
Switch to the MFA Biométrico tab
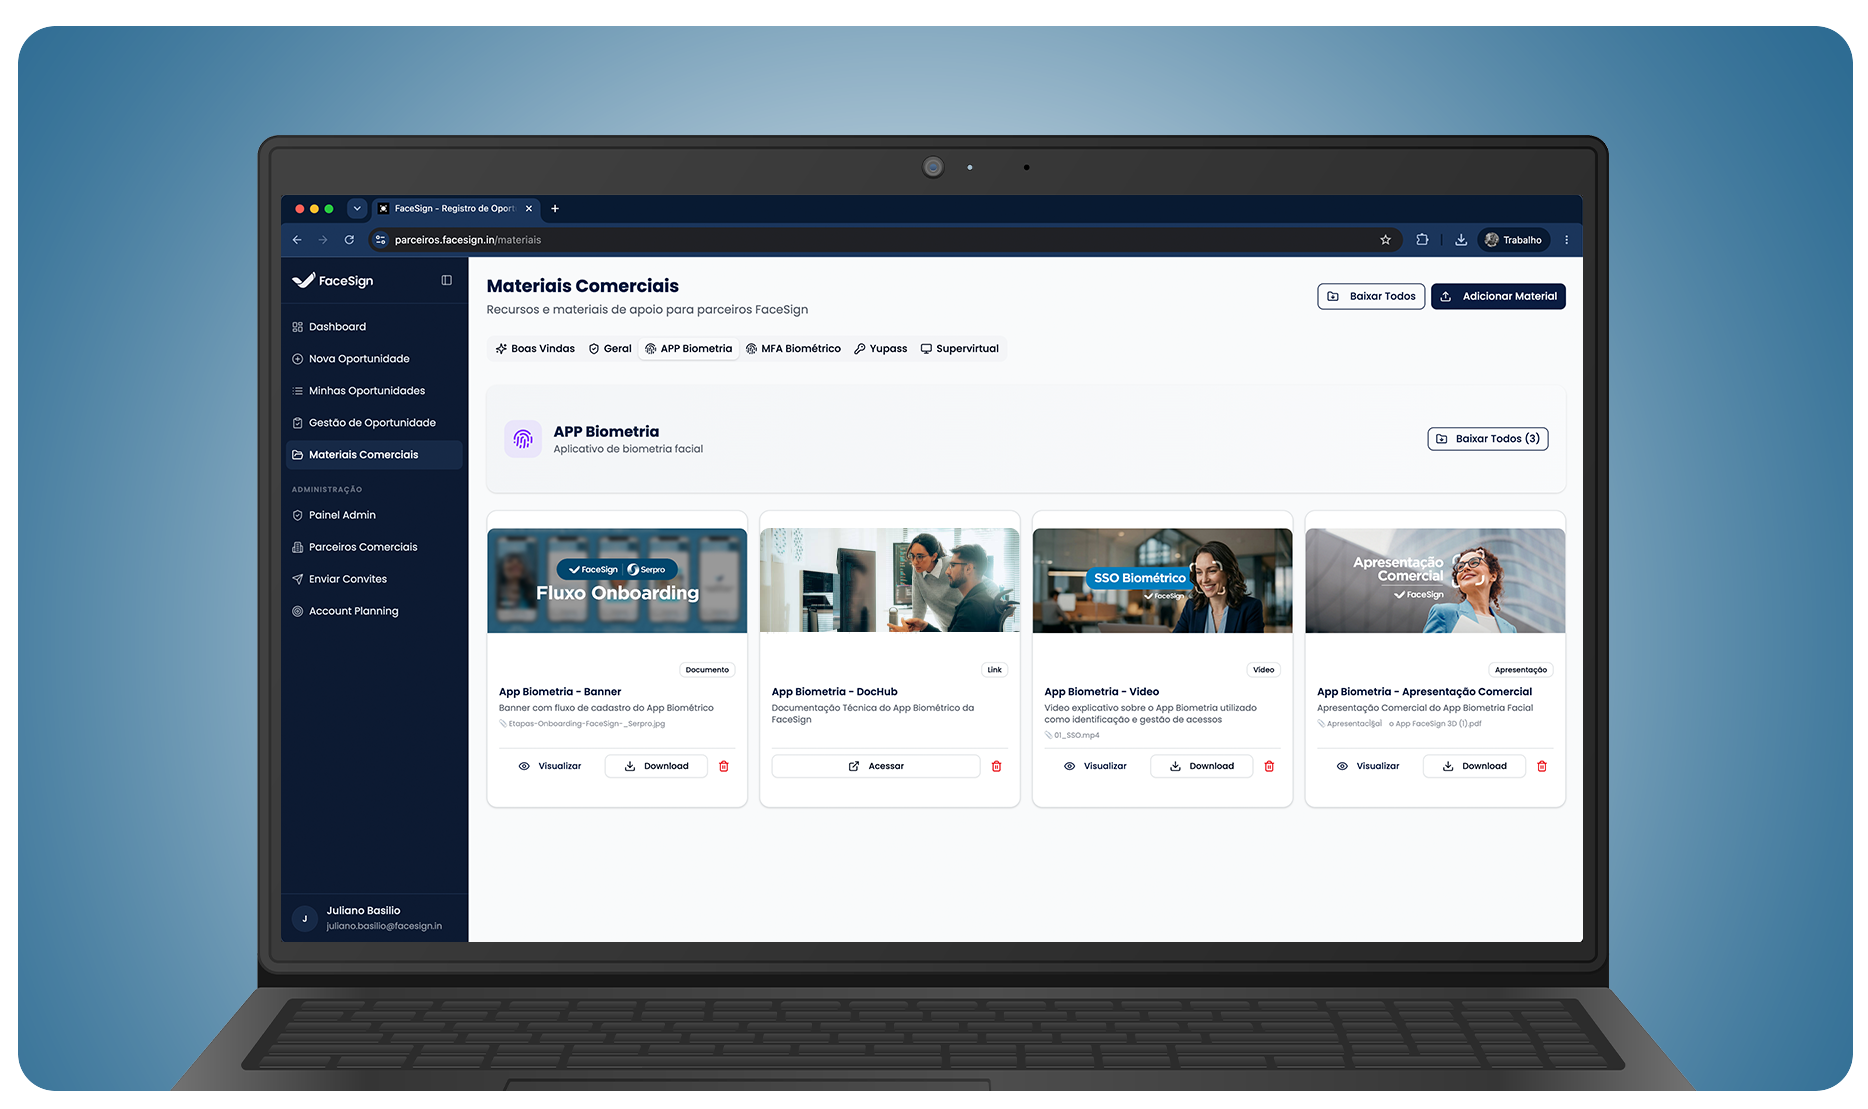793,349
